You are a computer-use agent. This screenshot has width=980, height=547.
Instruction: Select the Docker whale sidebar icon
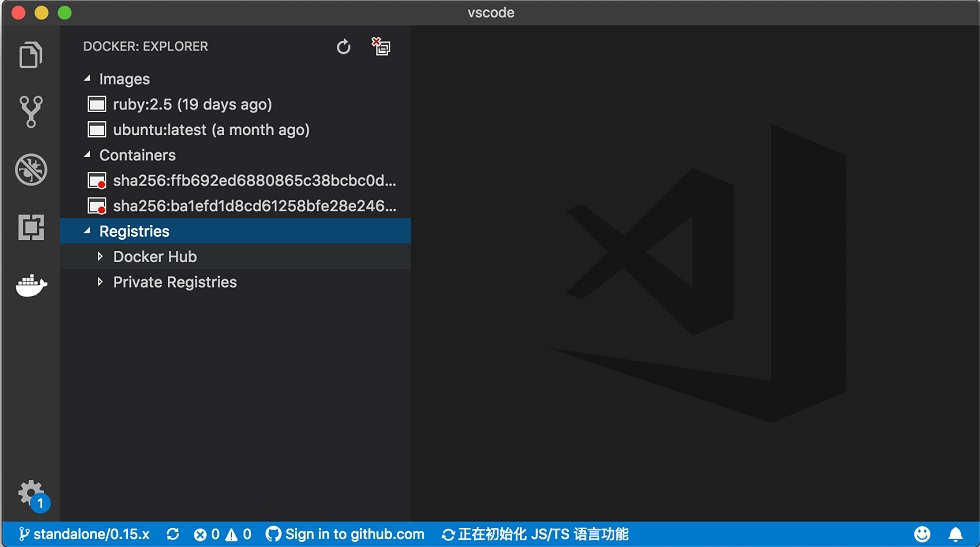coord(31,285)
